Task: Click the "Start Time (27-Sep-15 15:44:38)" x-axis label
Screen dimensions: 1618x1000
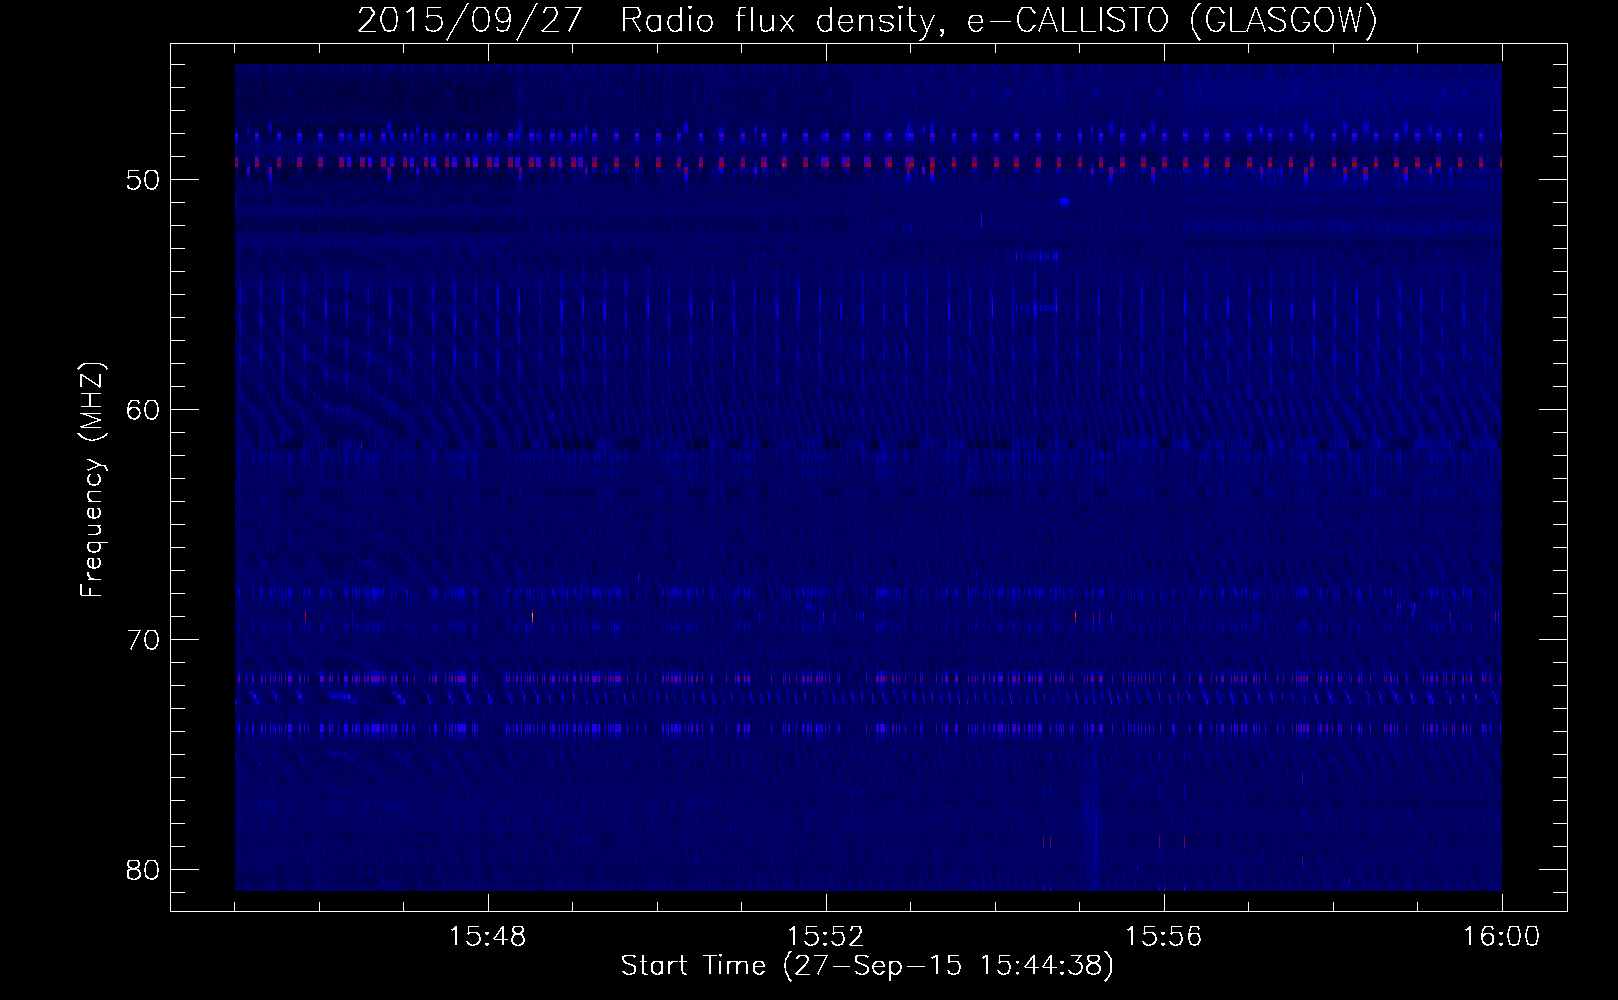Action: point(867,967)
